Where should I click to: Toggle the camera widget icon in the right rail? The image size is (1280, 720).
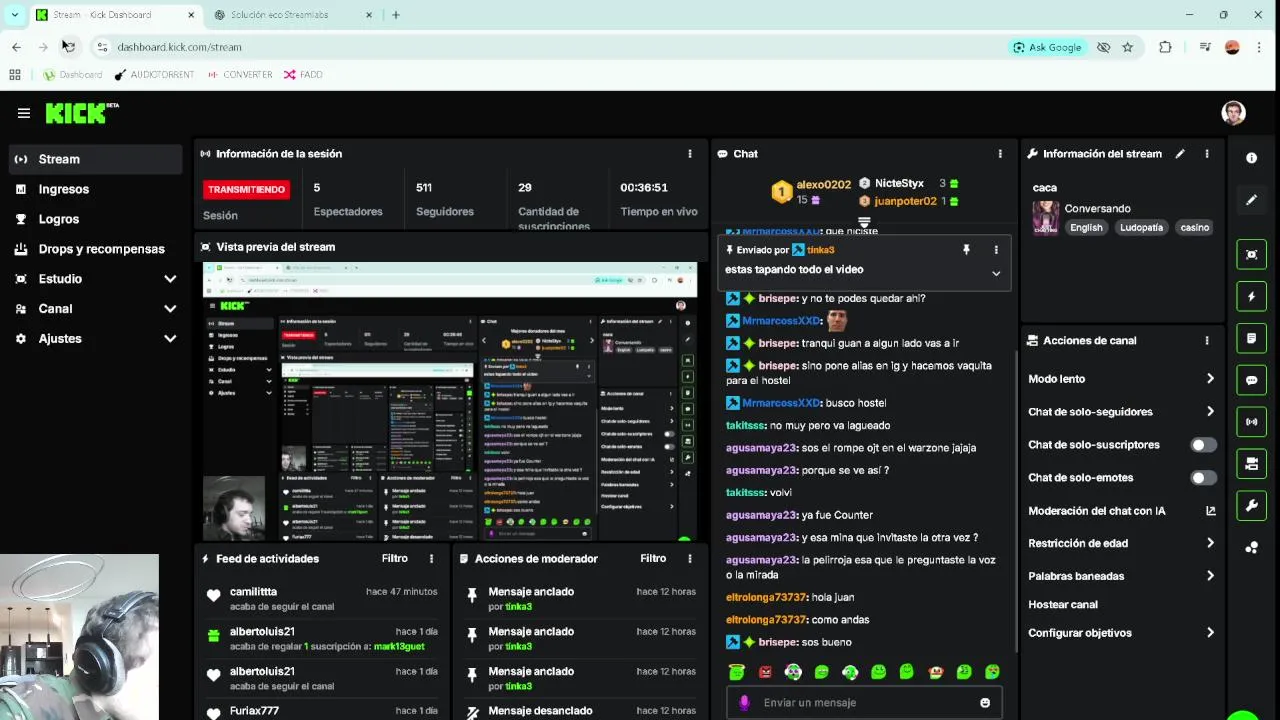click(1251, 464)
